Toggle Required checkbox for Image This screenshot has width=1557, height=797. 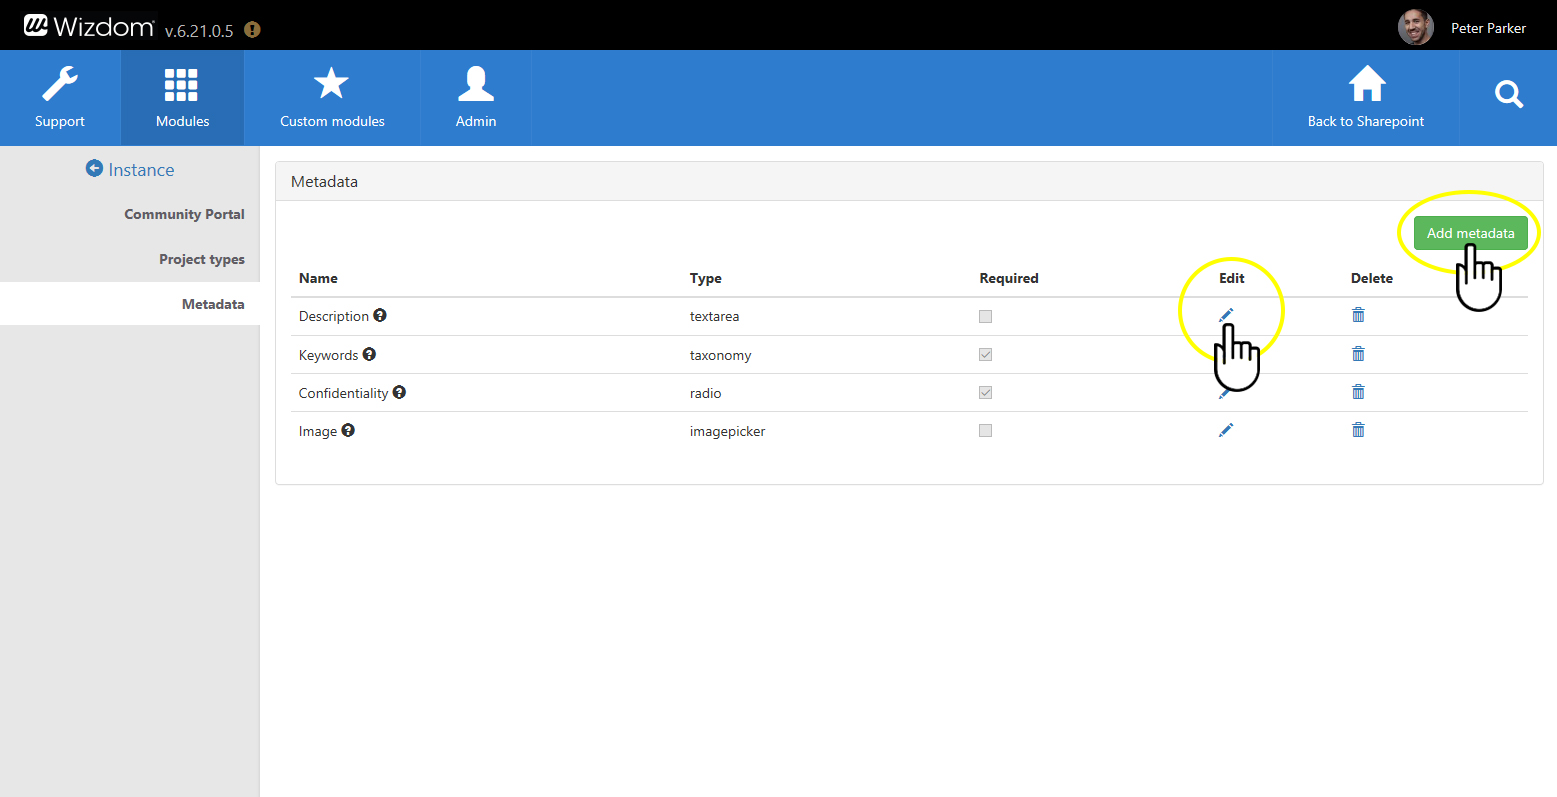pos(985,431)
